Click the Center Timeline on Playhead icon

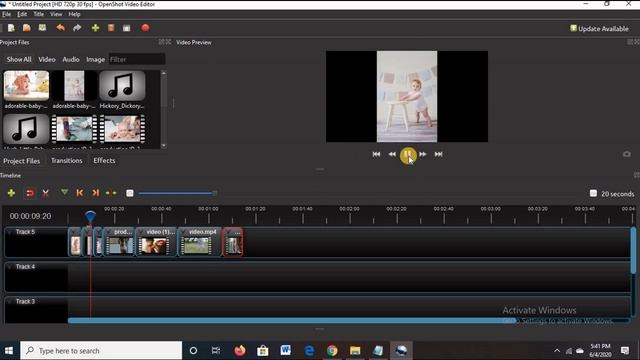pyautogui.click(x=111, y=193)
